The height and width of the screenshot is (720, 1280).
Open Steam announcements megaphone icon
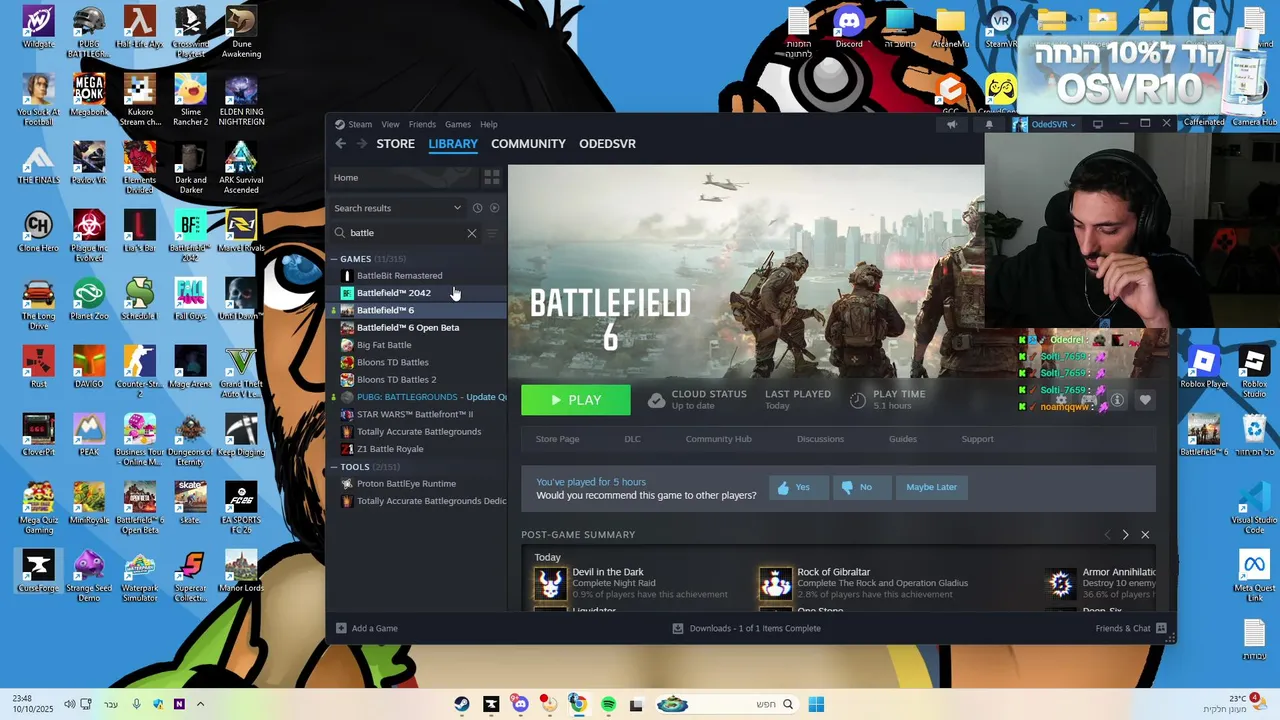pos(951,125)
